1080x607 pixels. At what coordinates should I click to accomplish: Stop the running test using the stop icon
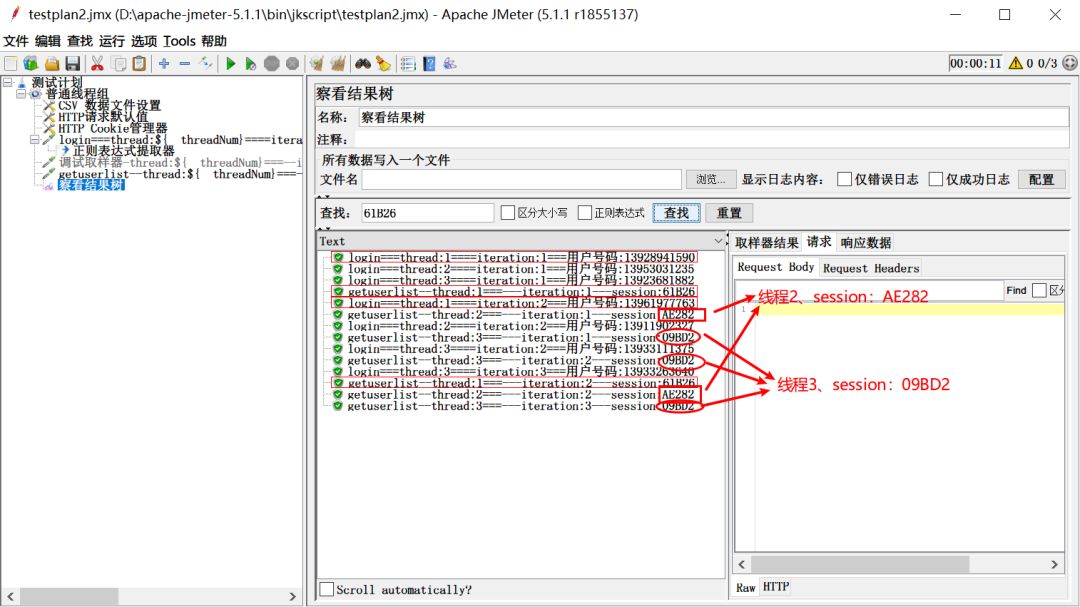[272, 63]
